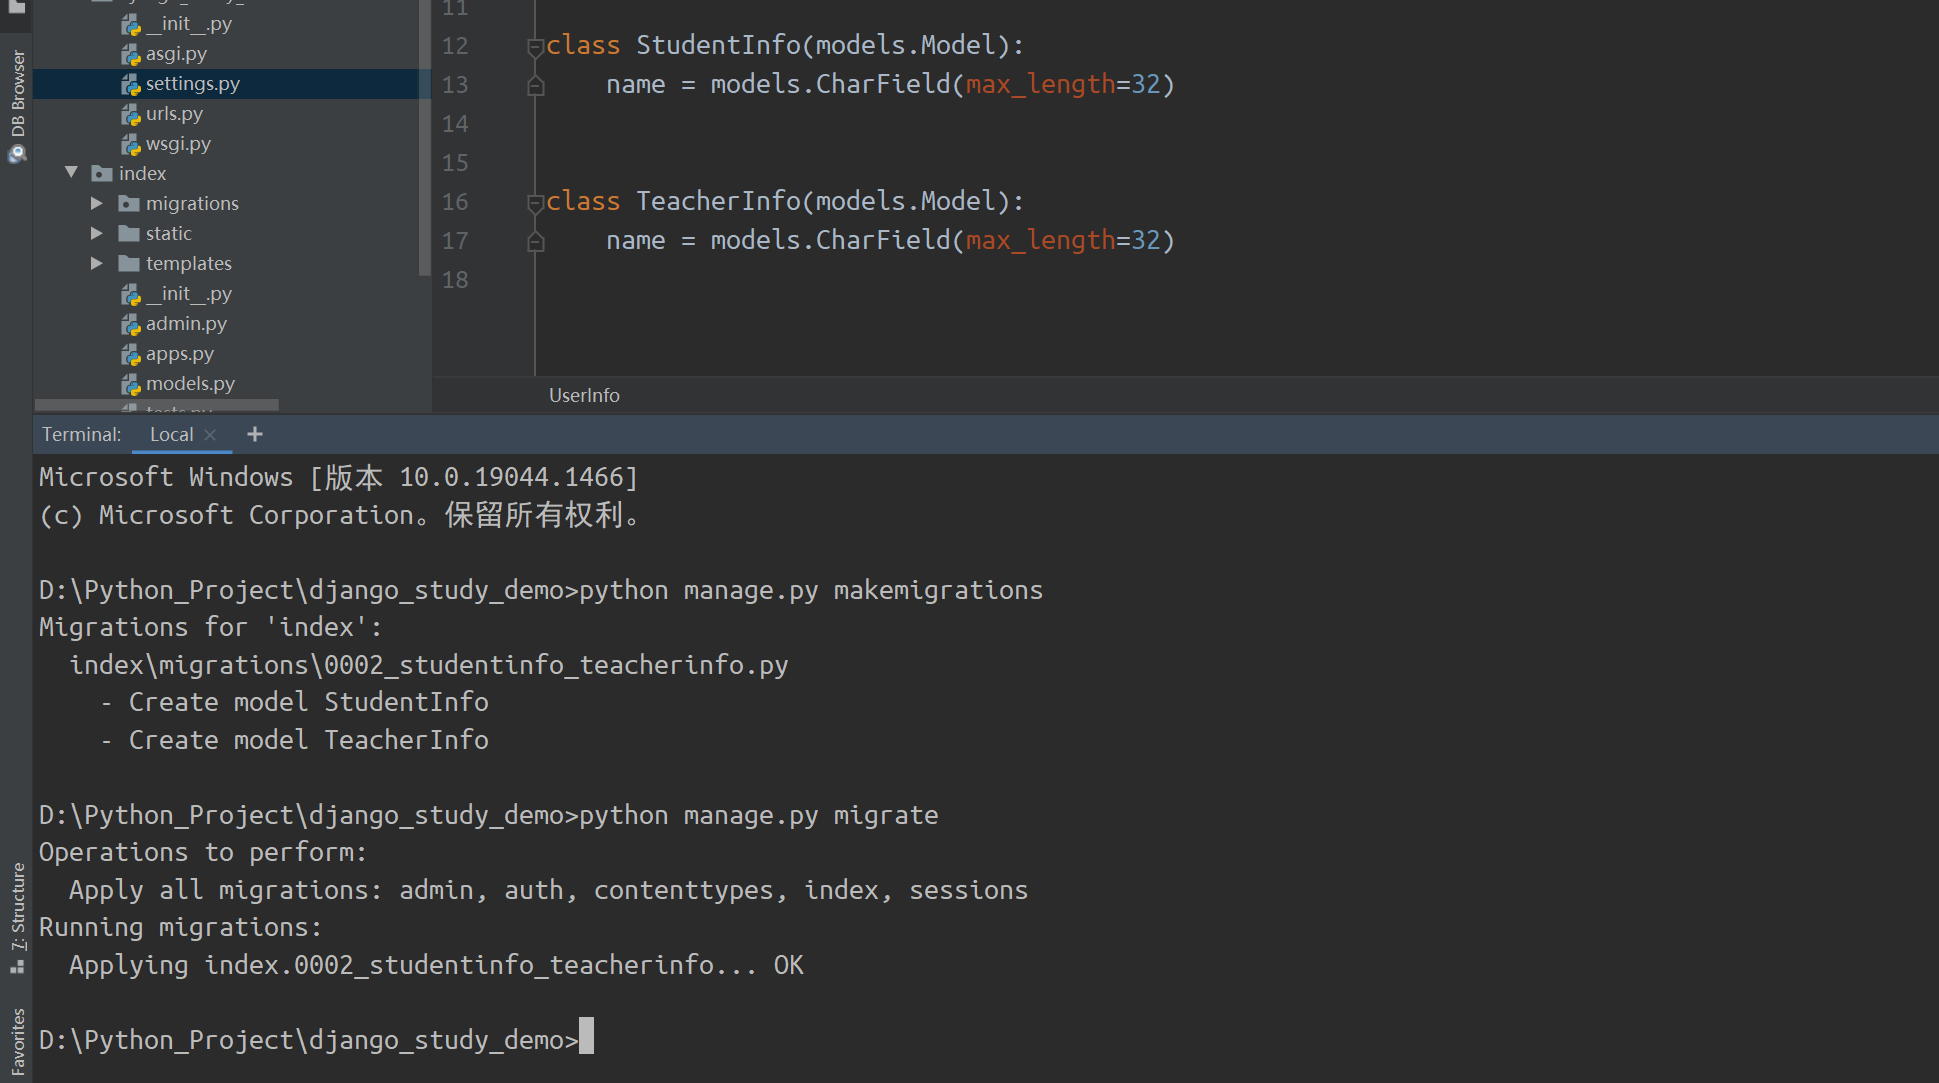Select the models.py file icon
Viewport: 1939px width, 1083px height.
tap(128, 382)
